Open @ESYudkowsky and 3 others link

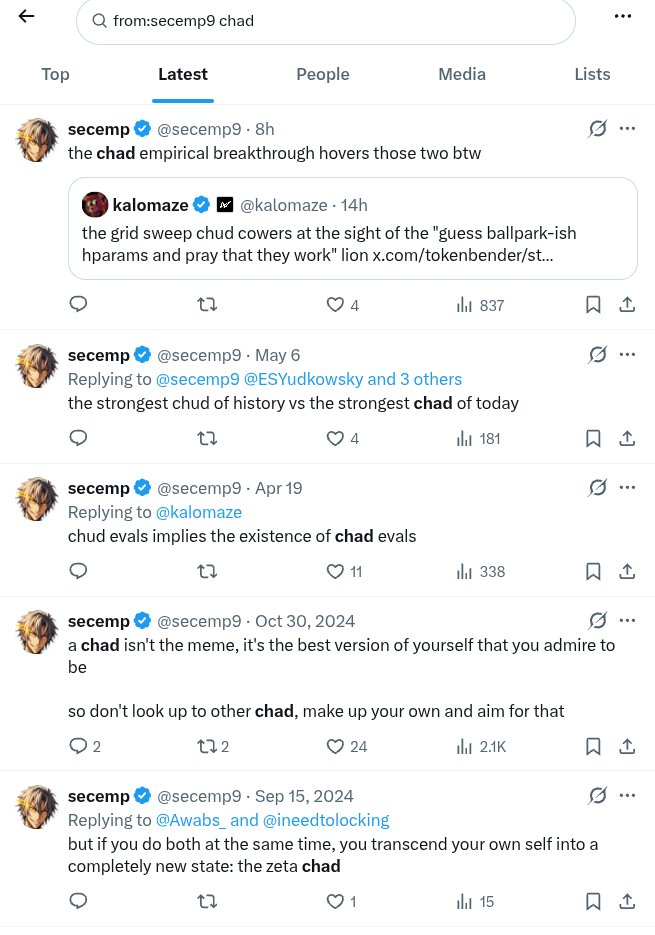[353, 379]
